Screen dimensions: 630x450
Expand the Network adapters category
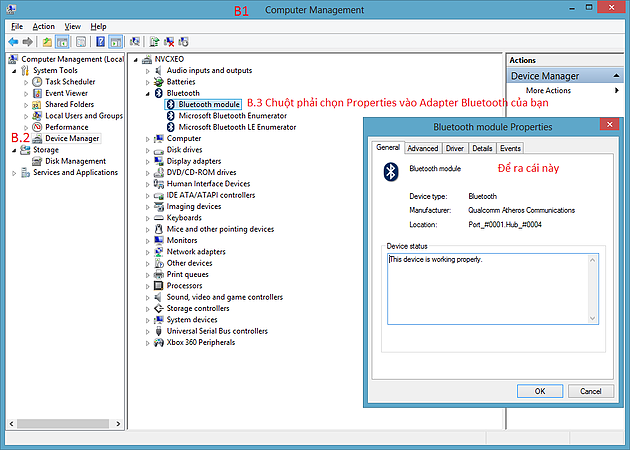(148, 252)
